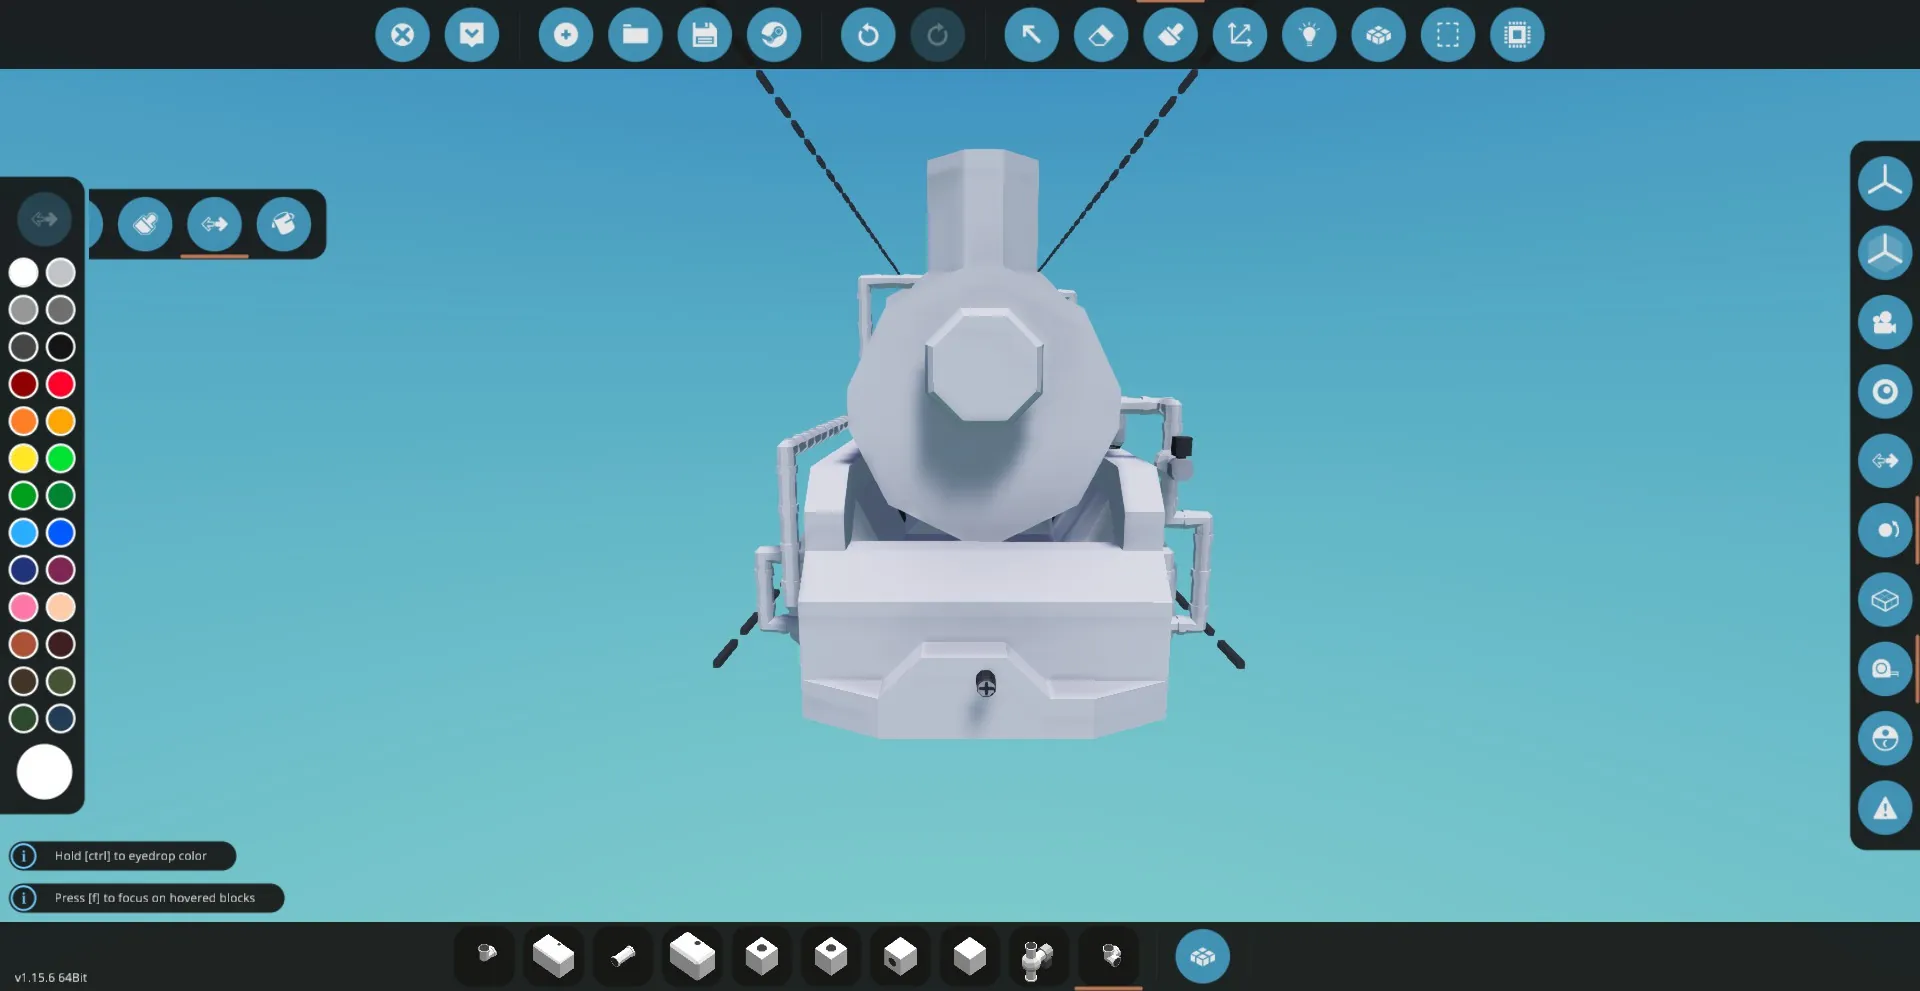Click the warning triangle icon on right sidebar
The image size is (1920, 991).
(1885, 808)
